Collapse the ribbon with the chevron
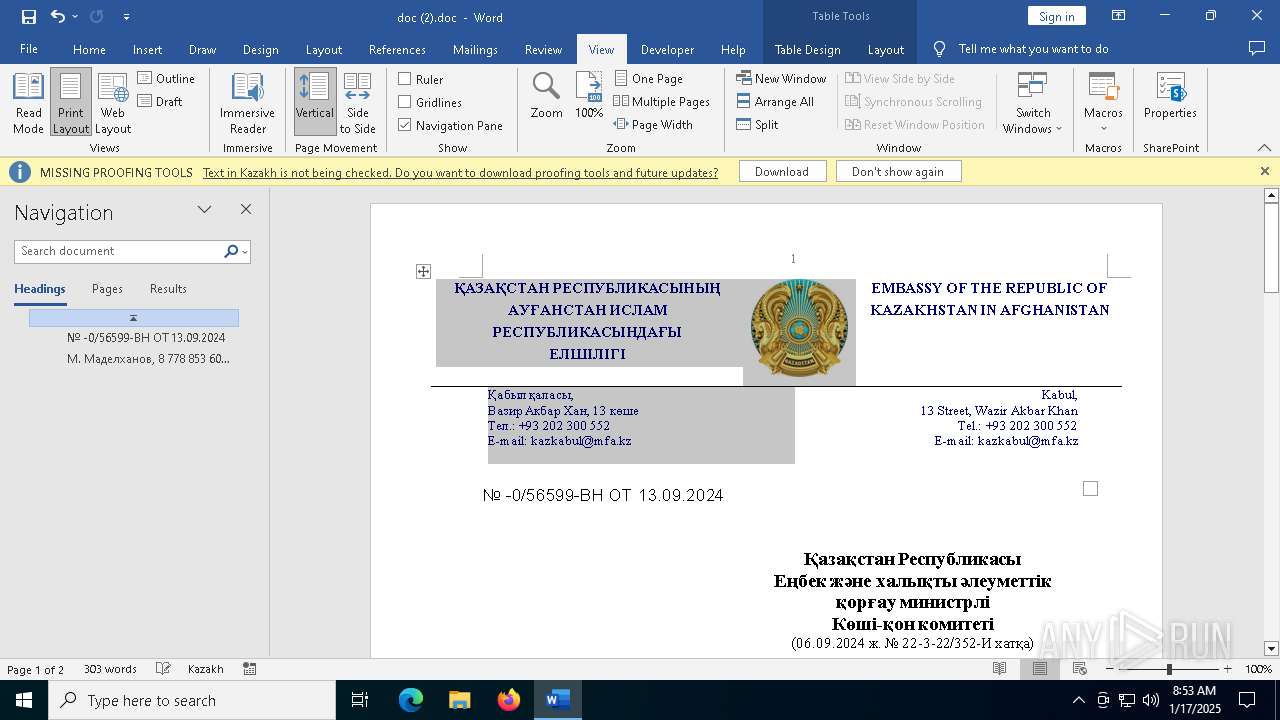 tap(1264, 147)
